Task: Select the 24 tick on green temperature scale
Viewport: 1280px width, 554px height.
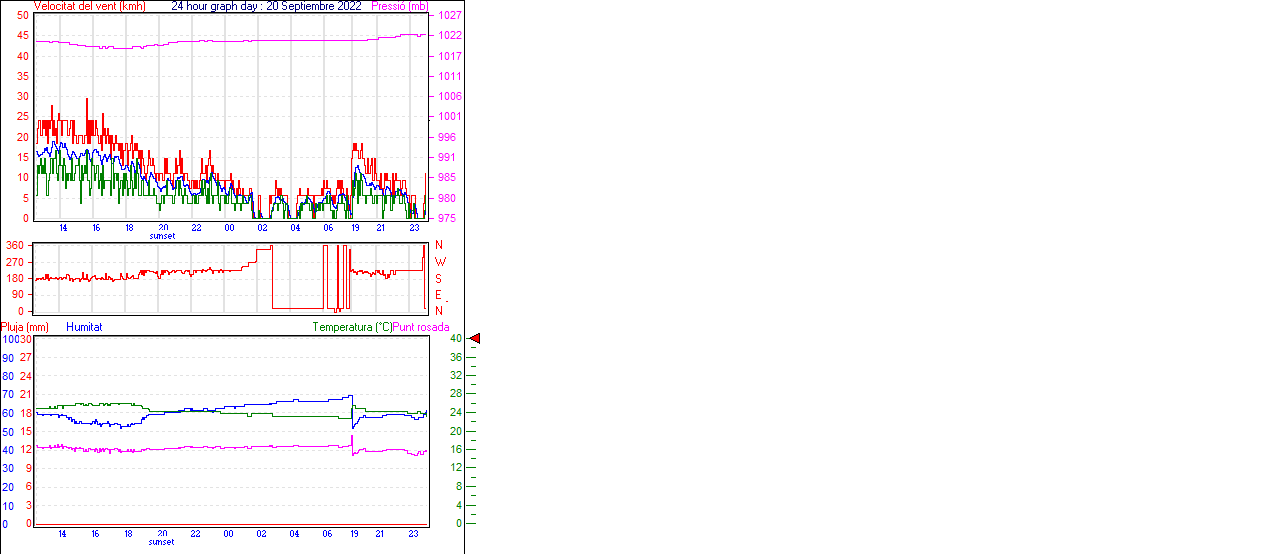Action: (455, 413)
